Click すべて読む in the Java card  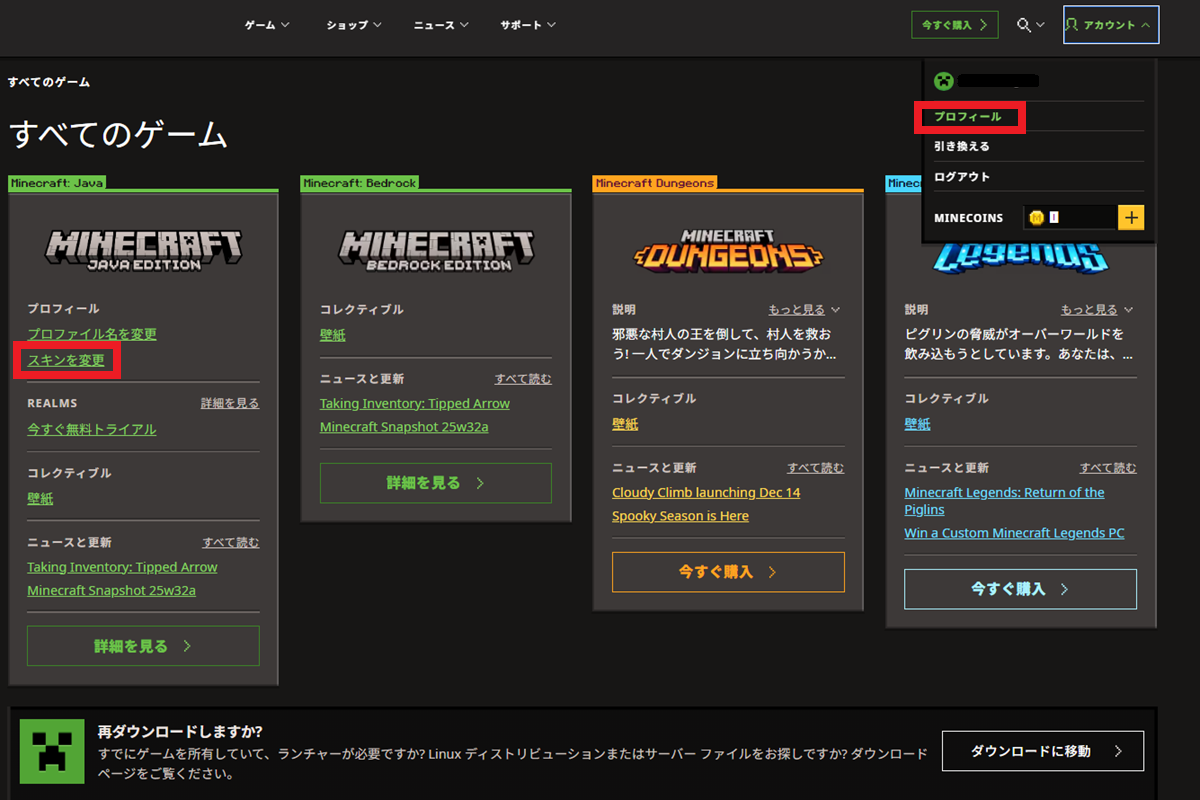pyautogui.click(x=231, y=543)
